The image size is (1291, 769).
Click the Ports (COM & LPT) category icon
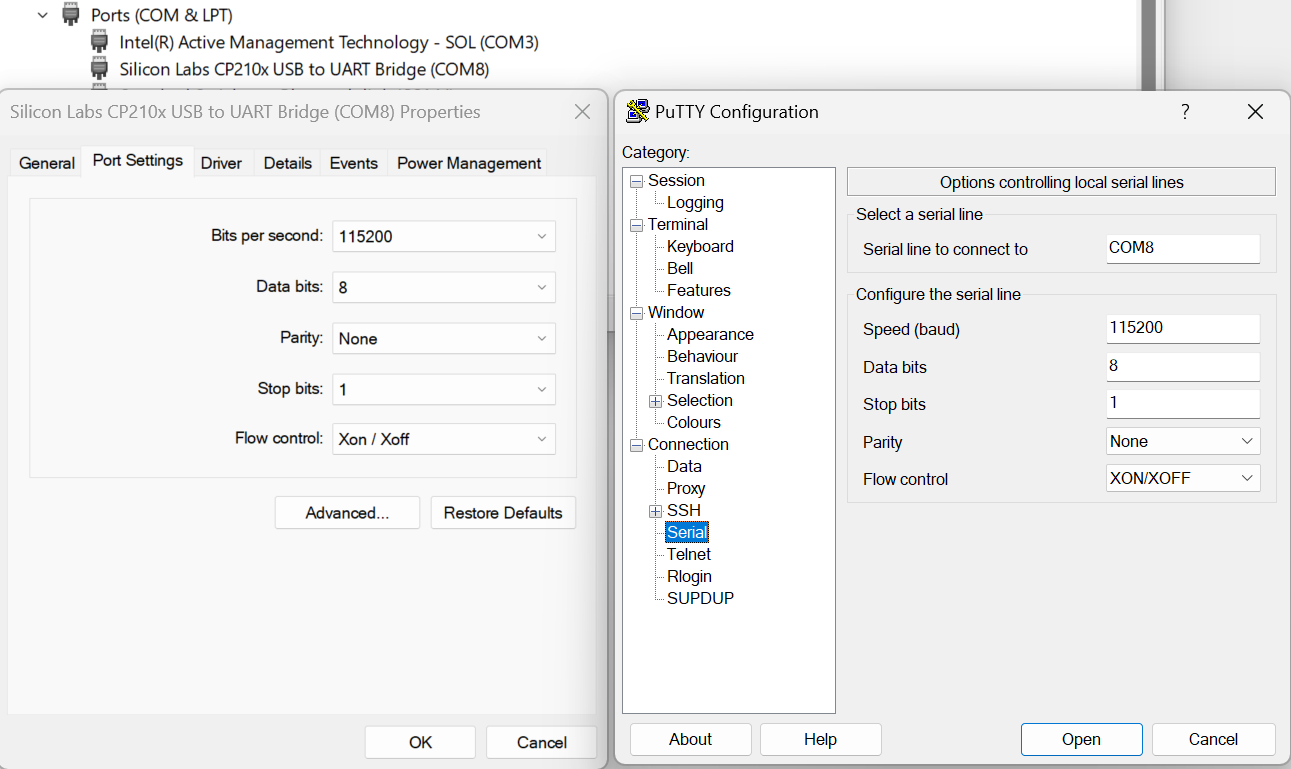(71, 15)
